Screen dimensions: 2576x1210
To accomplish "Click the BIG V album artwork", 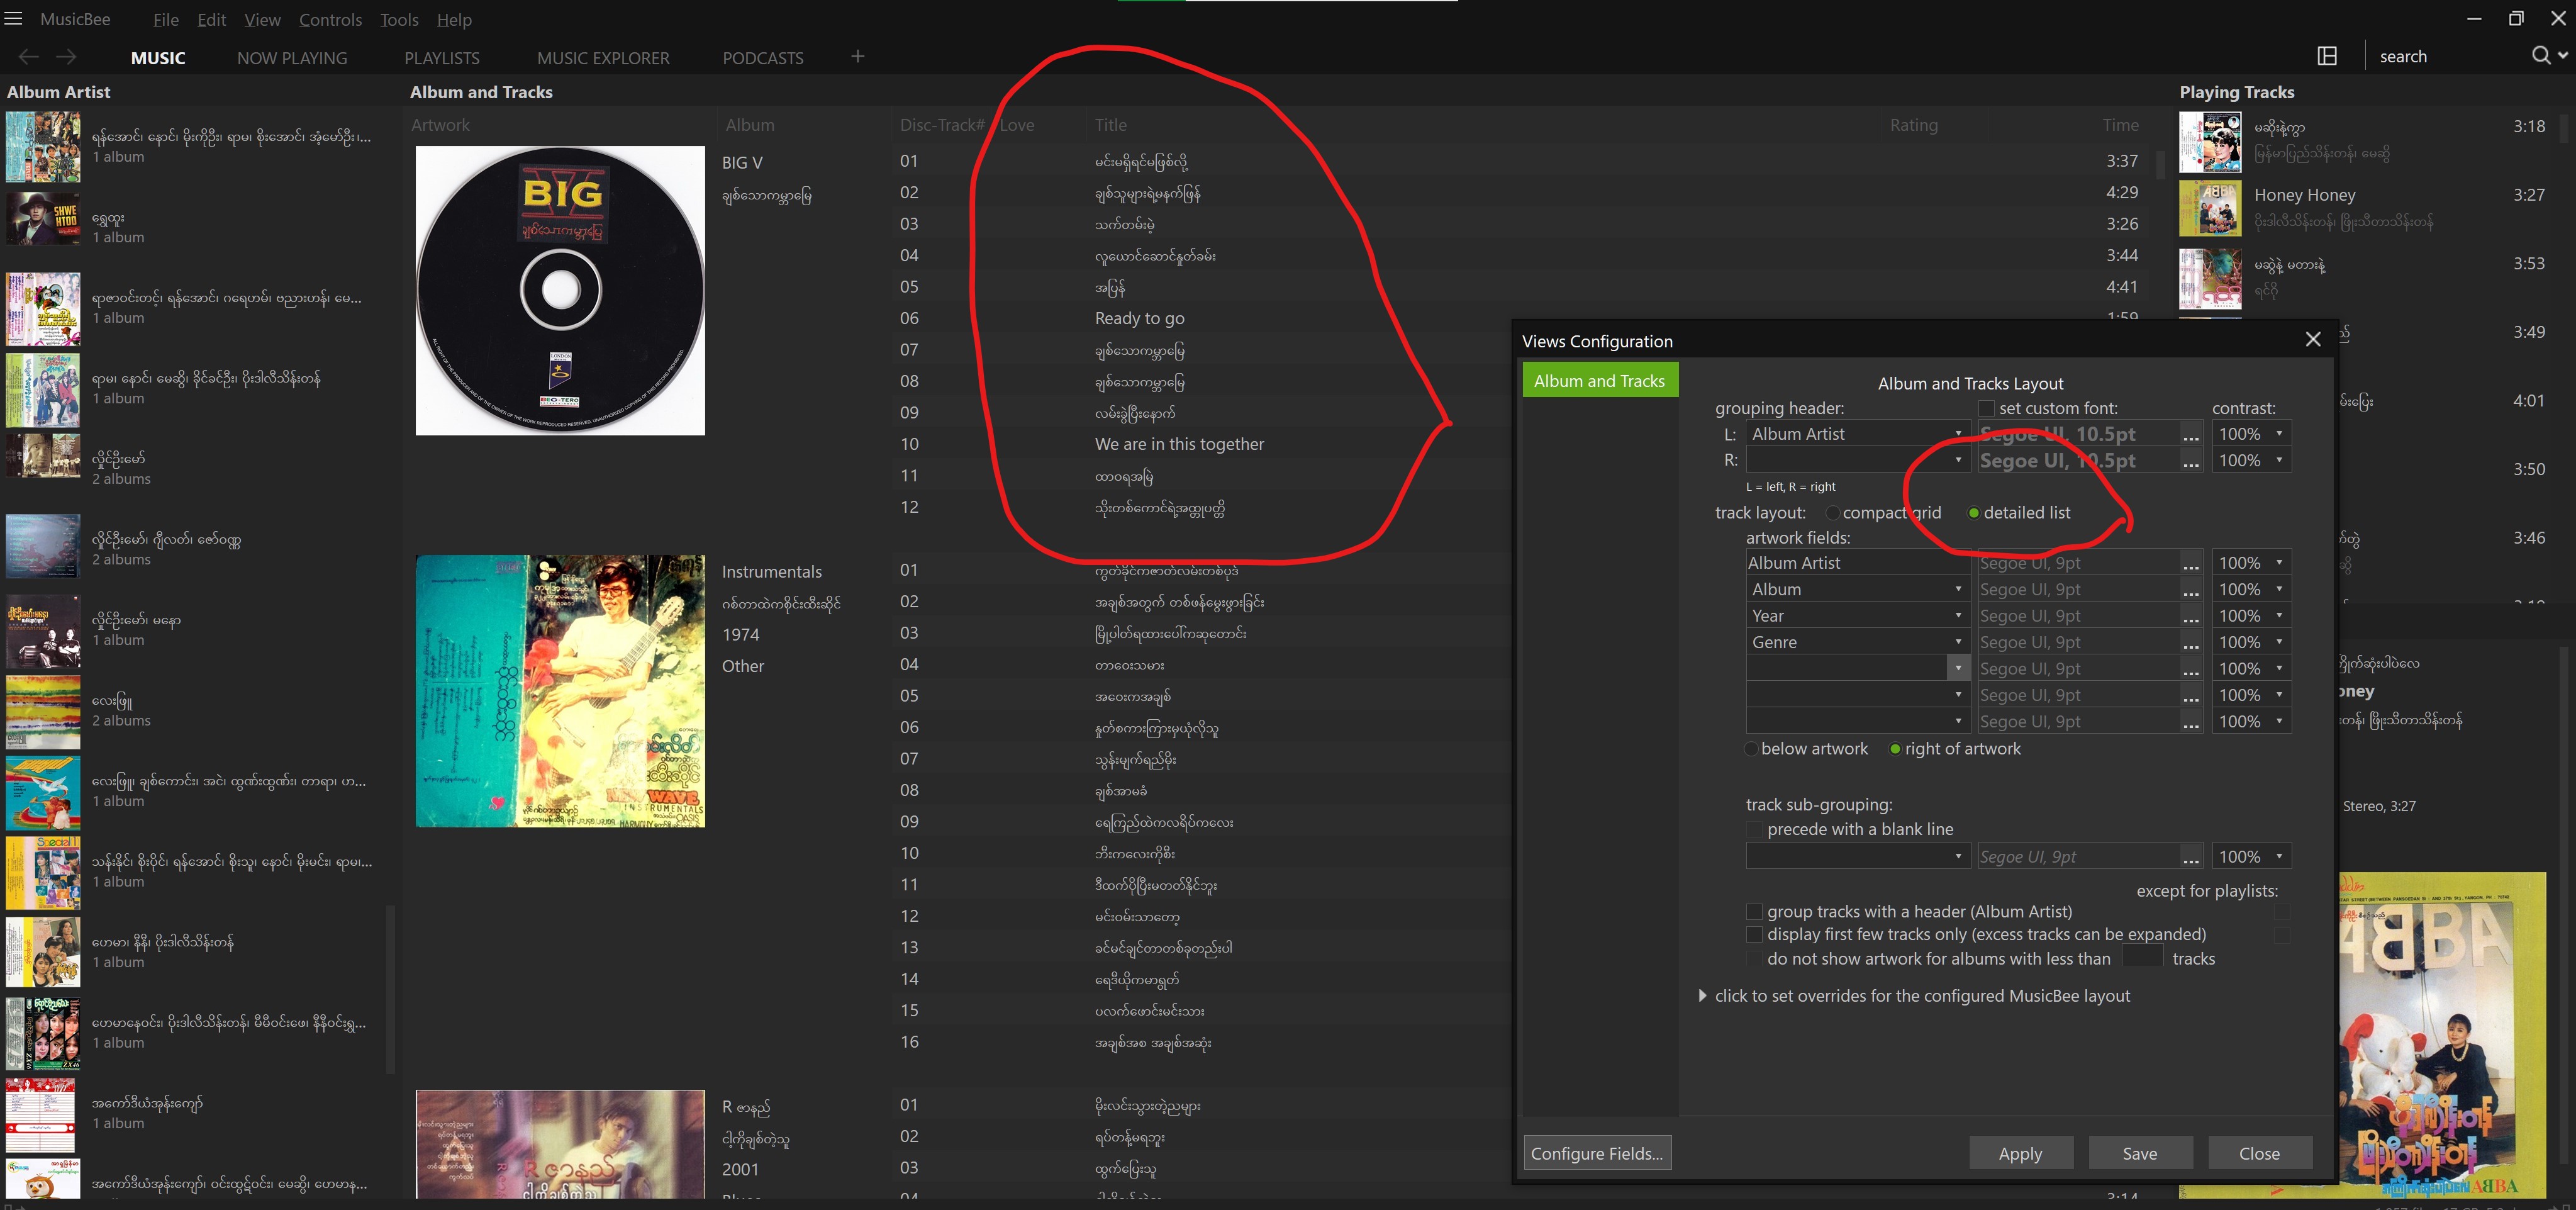I will click(x=560, y=291).
